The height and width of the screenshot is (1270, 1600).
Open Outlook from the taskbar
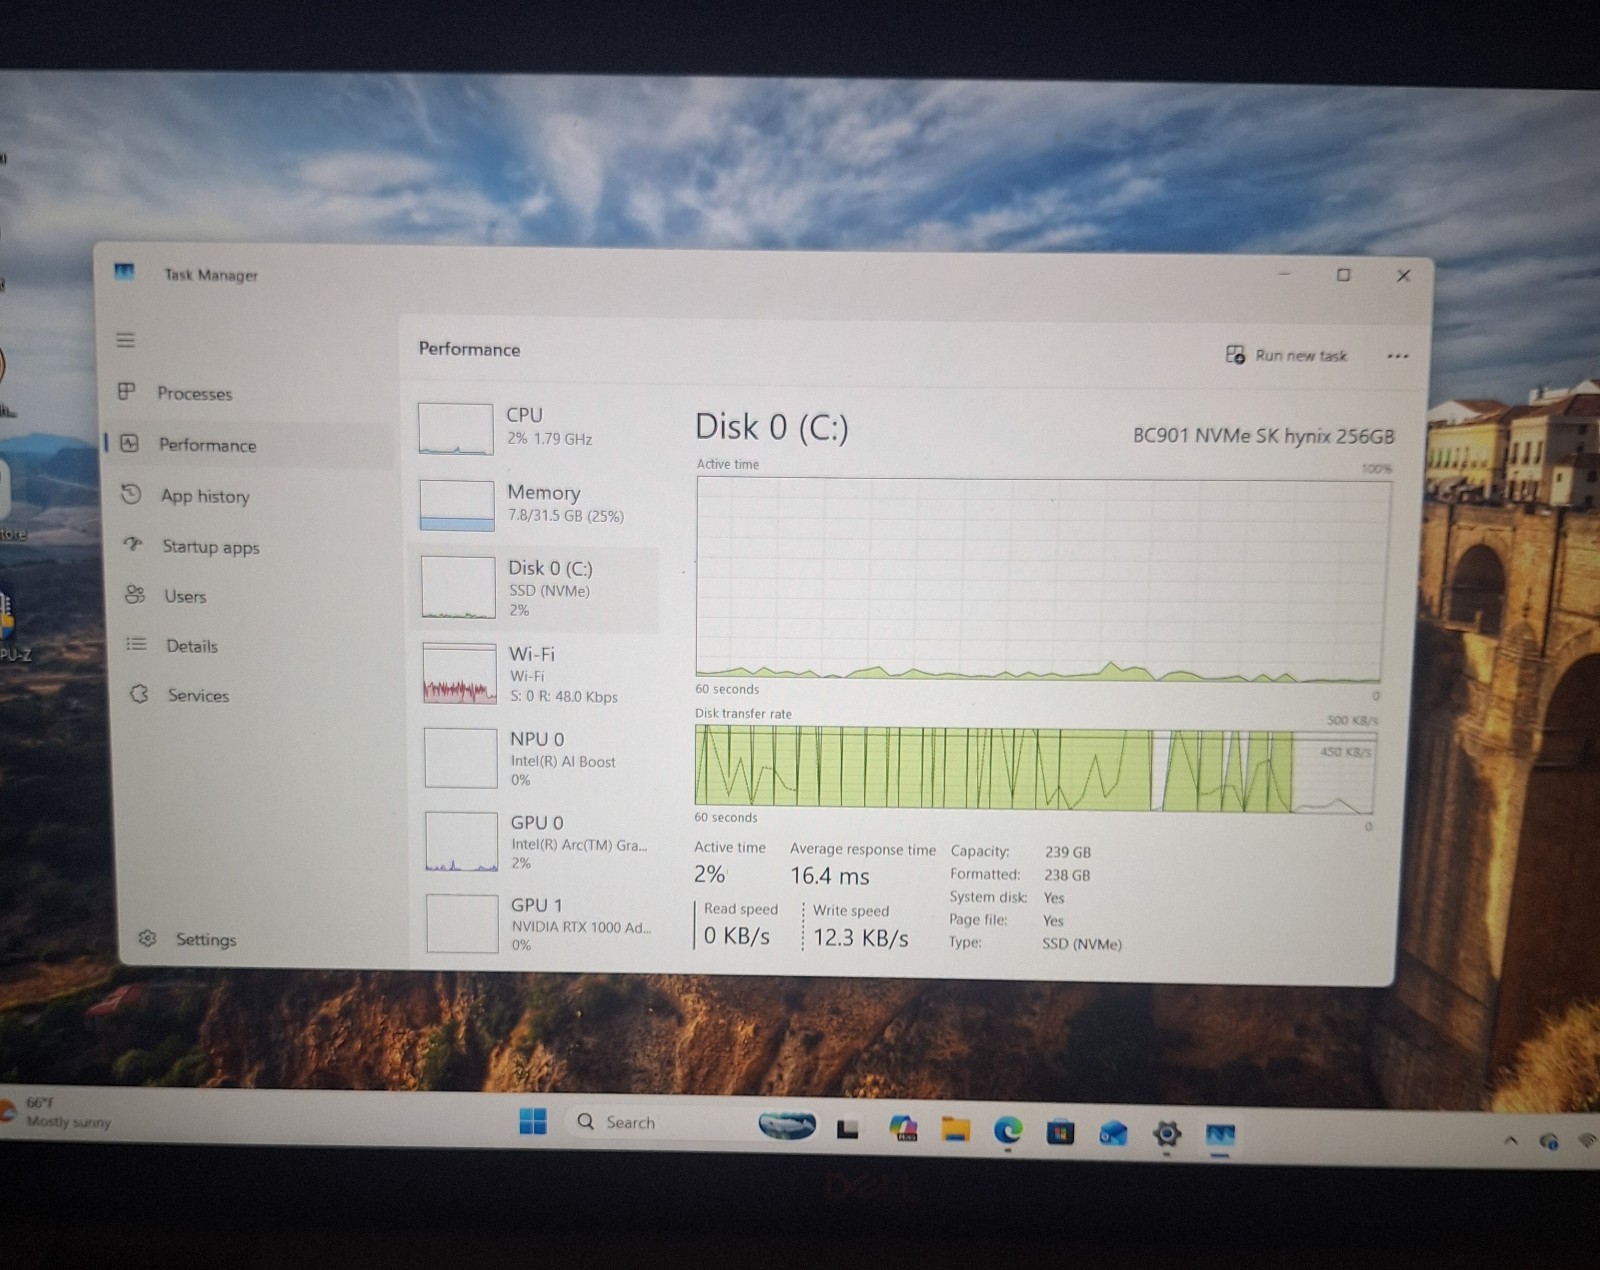coord(1113,1133)
